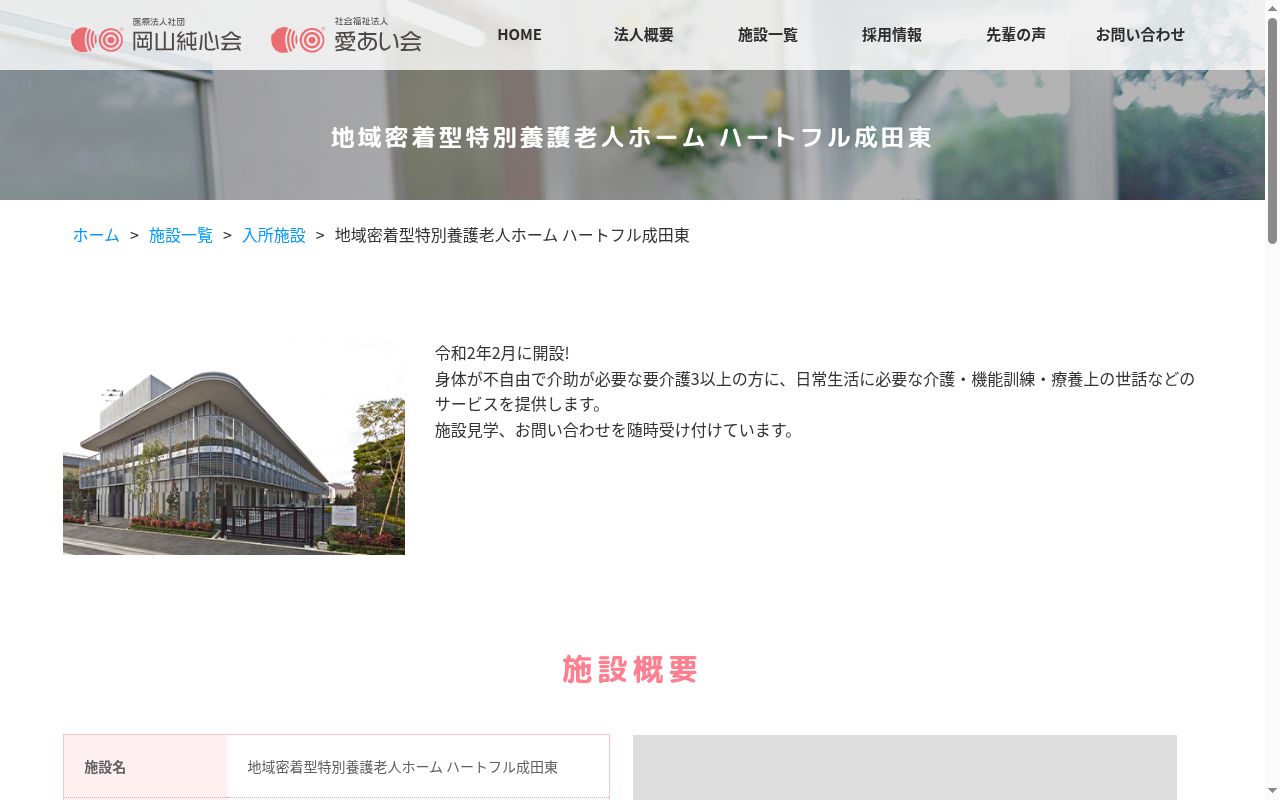Screen dimensions: 1280x800
Task: Open 施設一覧 in top navigation
Action: 768,34
